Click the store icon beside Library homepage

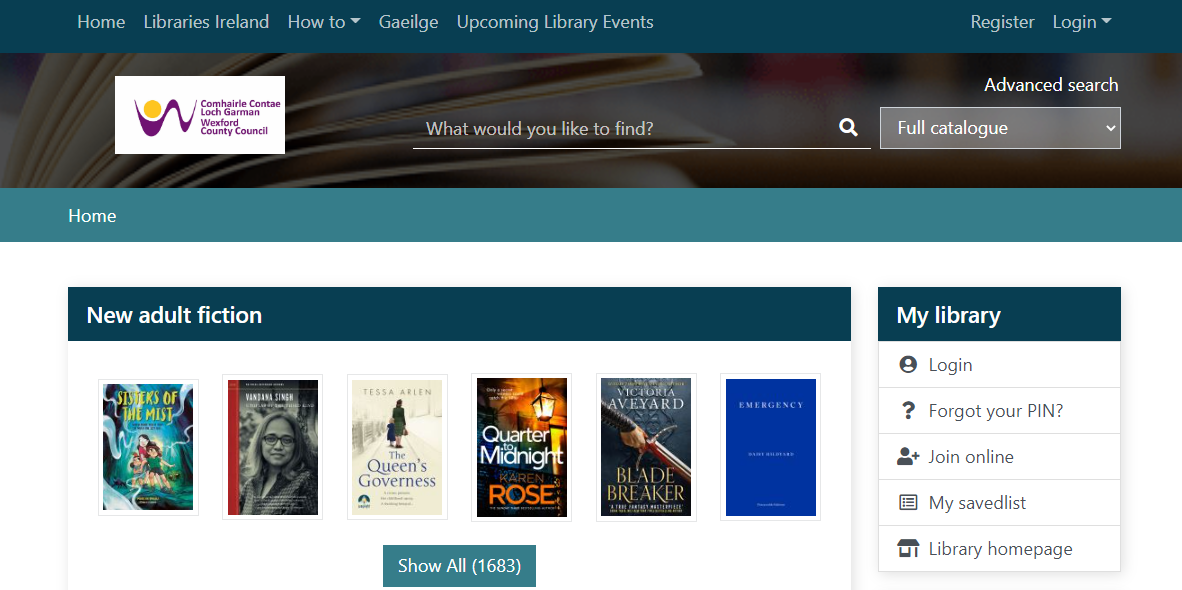(x=908, y=549)
